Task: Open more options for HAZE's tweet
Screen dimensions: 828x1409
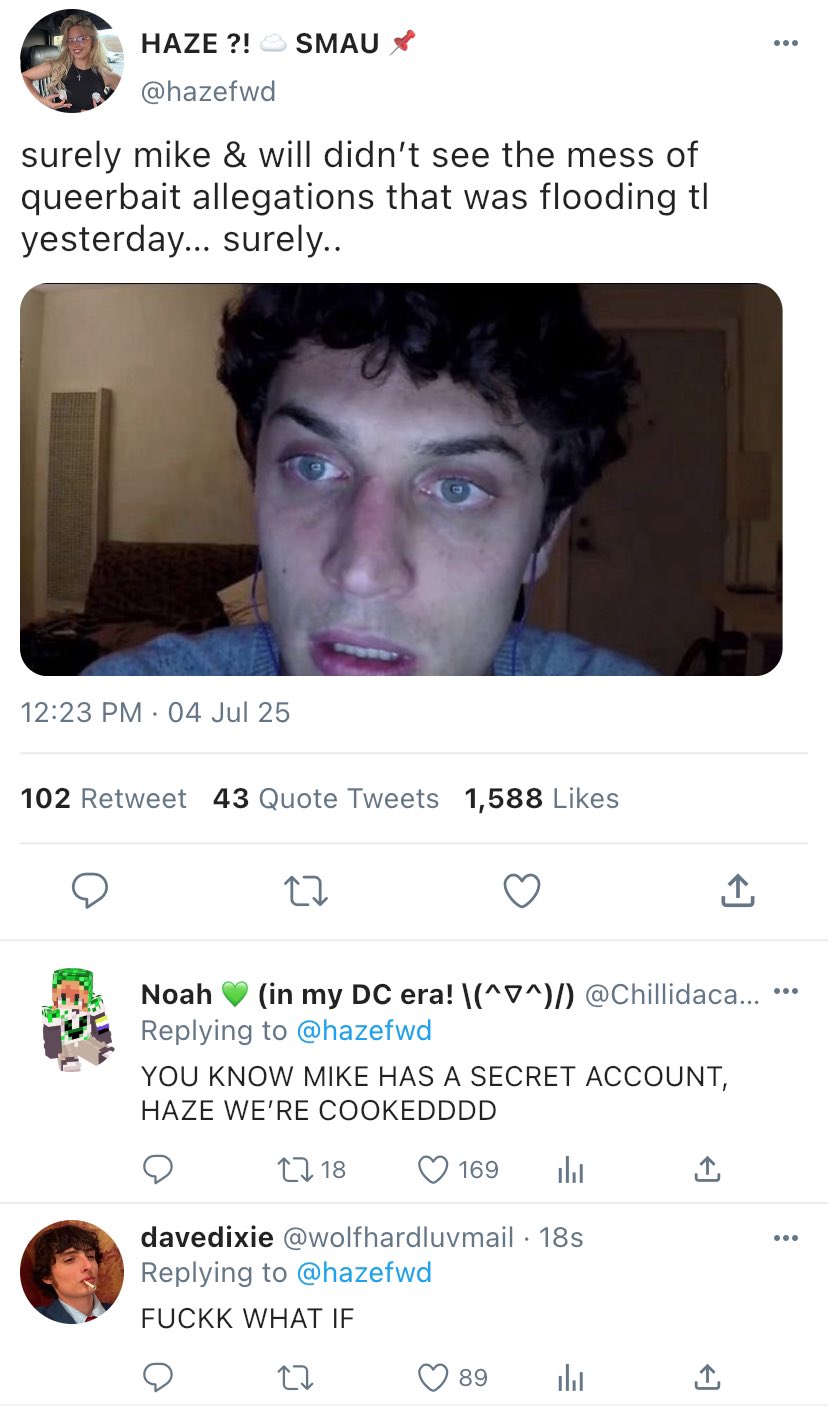Action: point(786,44)
